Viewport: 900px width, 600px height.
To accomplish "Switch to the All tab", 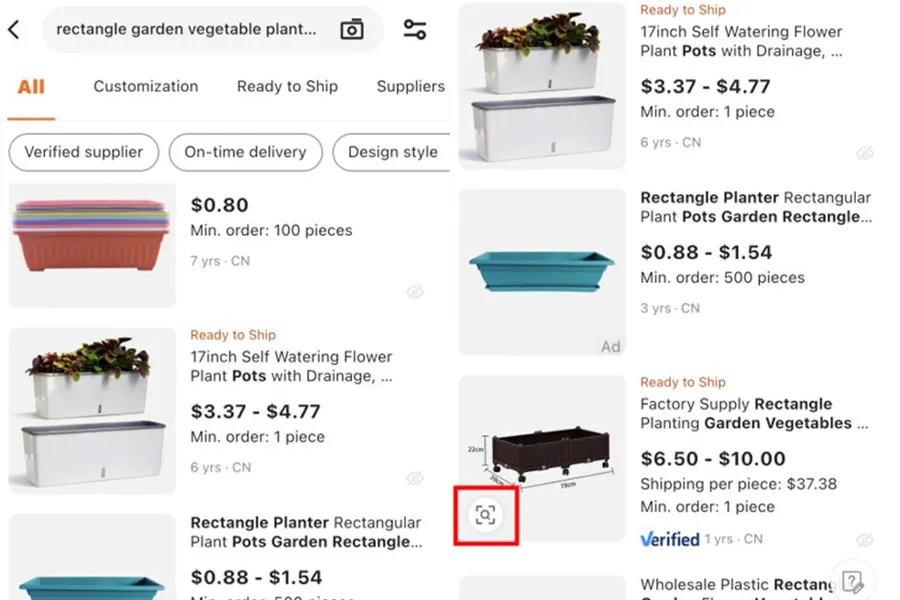I will (x=31, y=87).
